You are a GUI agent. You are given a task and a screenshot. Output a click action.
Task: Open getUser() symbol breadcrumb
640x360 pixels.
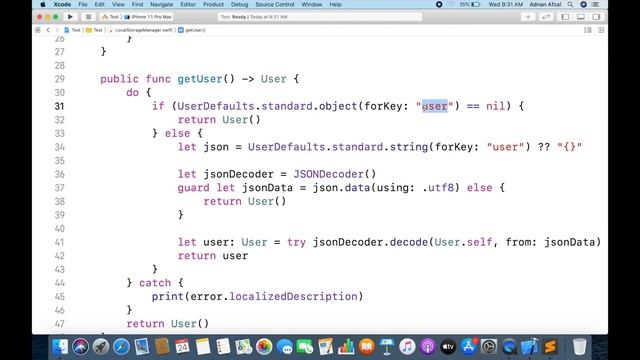(192, 30)
